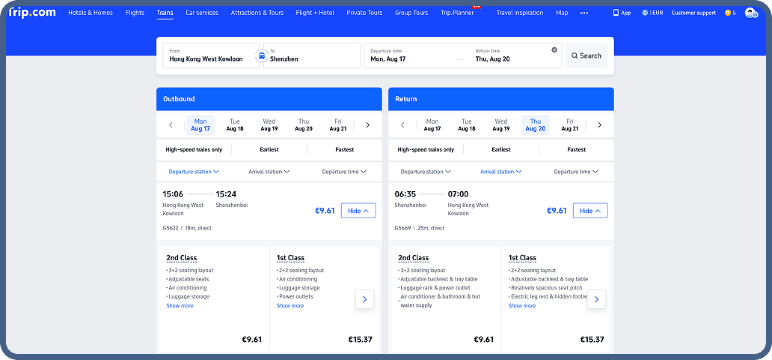
Task: Sort Outbound trains by Fastest
Action: click(x=344, y=150)
